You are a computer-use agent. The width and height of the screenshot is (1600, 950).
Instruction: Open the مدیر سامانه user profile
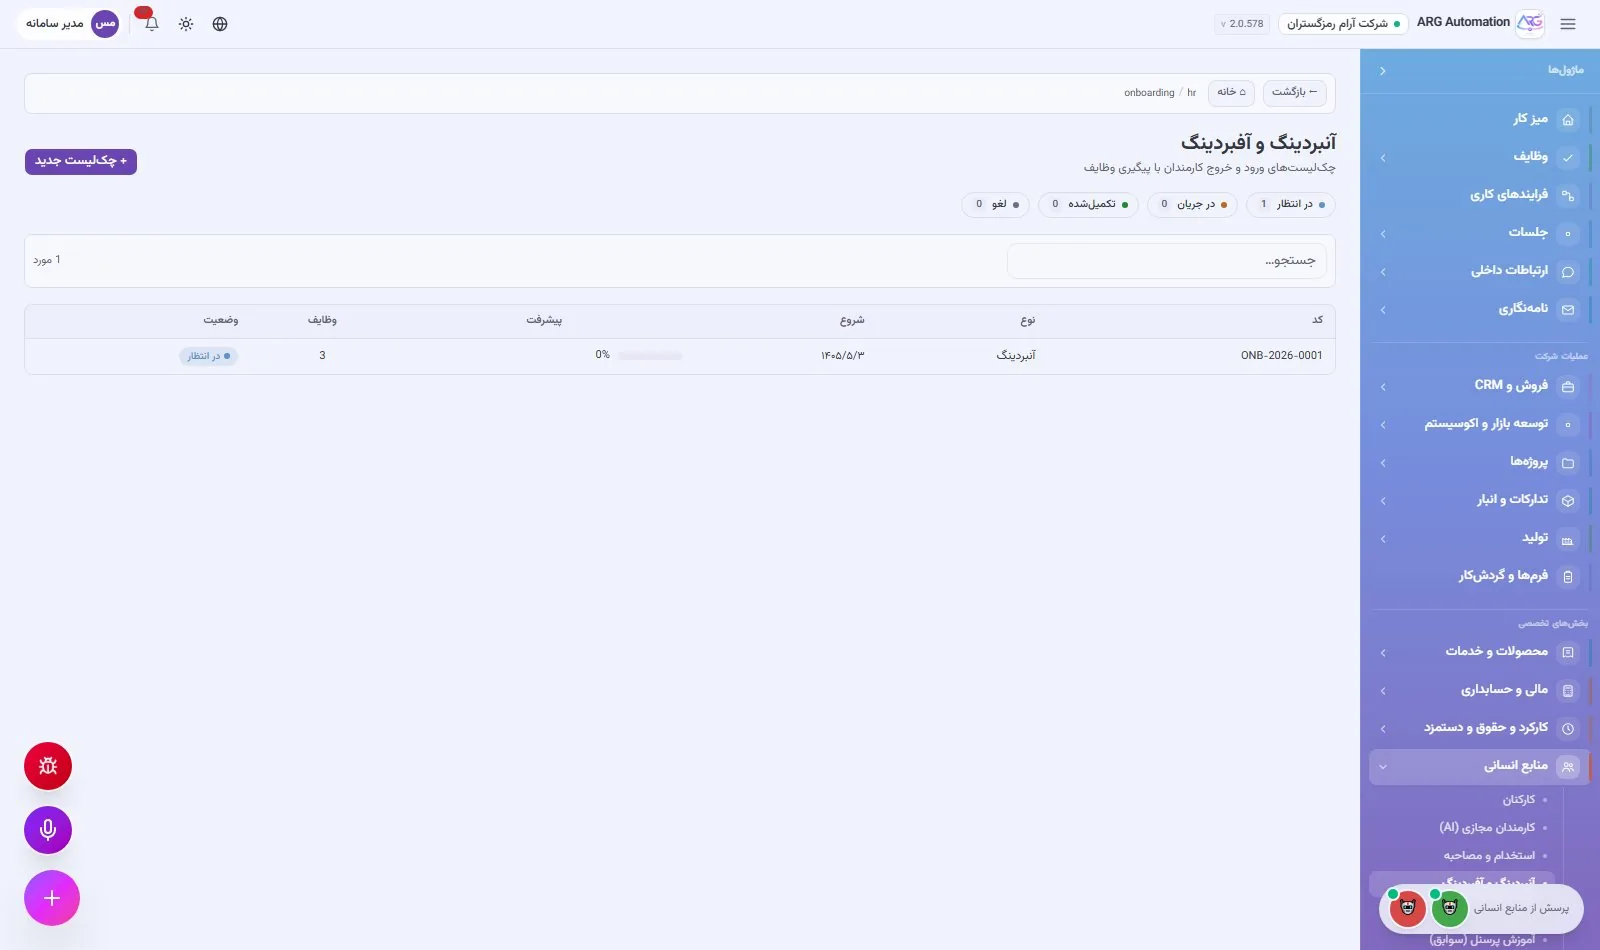[70, 23]
